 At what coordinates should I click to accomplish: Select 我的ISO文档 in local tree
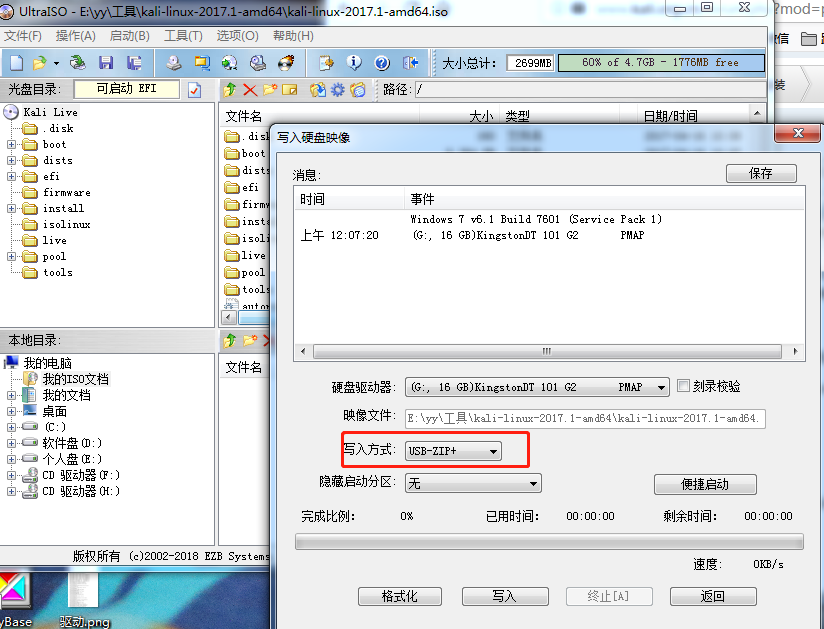coord(76,379)
